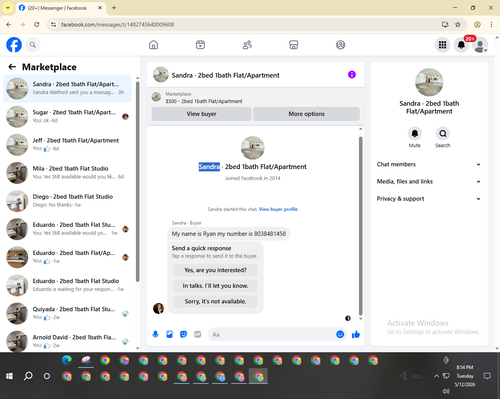
Task: Click message with Ryan's phone number
Action: [229, 234]
